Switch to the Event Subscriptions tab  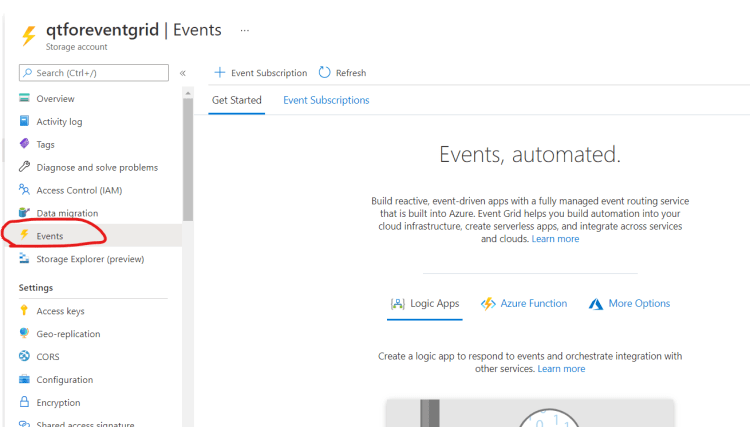326,100
